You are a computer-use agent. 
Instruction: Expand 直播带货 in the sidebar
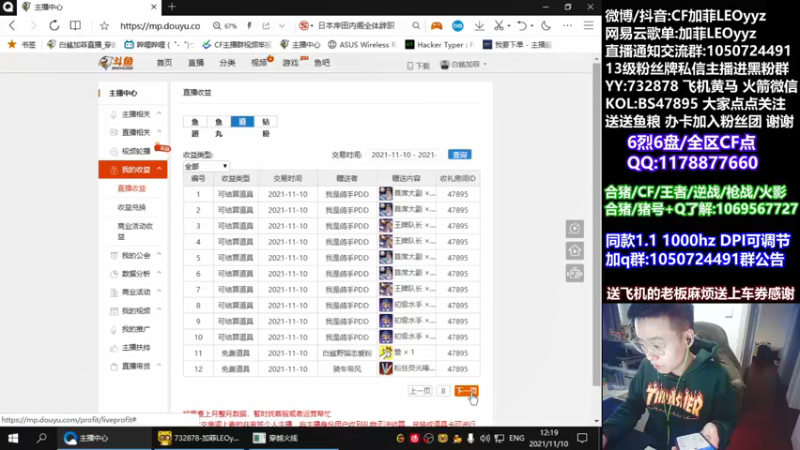134,366
